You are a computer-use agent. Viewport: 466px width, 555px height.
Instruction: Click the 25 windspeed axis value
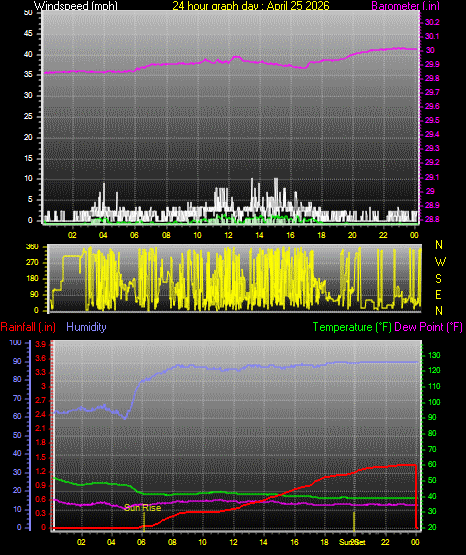(28, 116)
